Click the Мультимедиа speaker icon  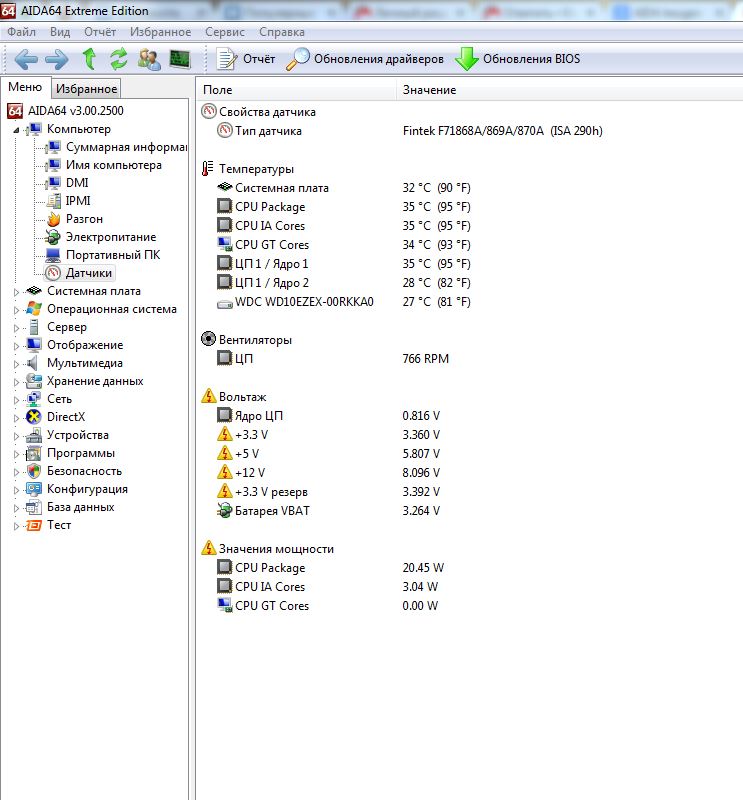[33, 363]
